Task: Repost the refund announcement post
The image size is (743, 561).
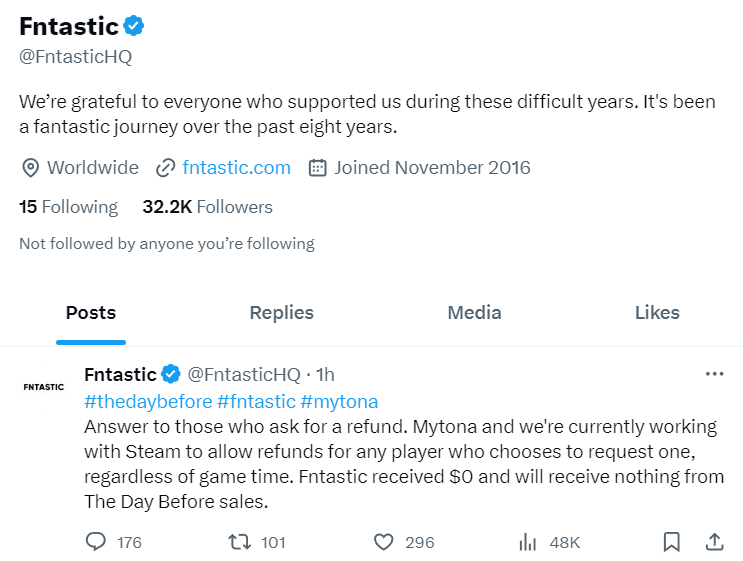Action: click(240, 542)
